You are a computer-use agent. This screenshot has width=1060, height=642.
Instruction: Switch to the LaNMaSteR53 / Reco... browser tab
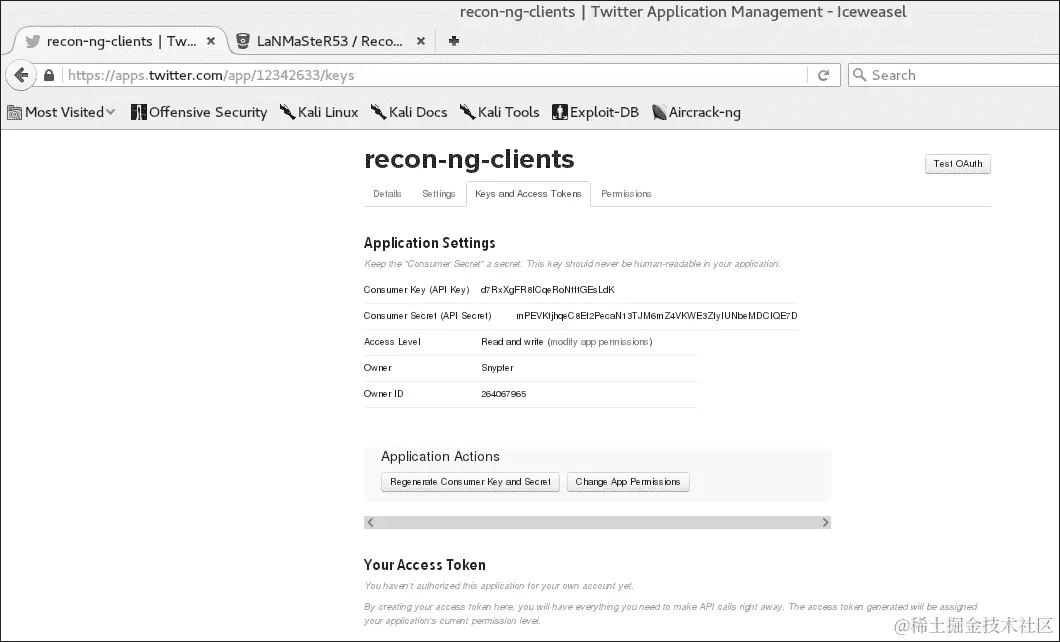pos(329,41)
